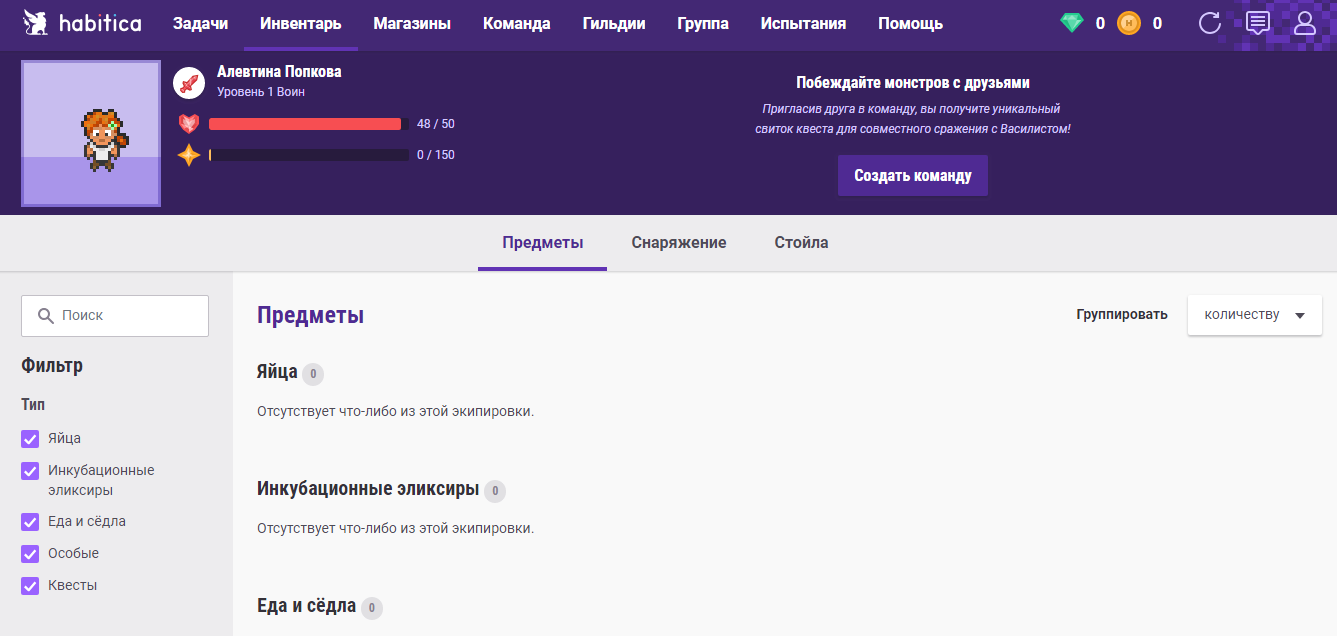Click the Warrior class sword icon

coord(189,83)
